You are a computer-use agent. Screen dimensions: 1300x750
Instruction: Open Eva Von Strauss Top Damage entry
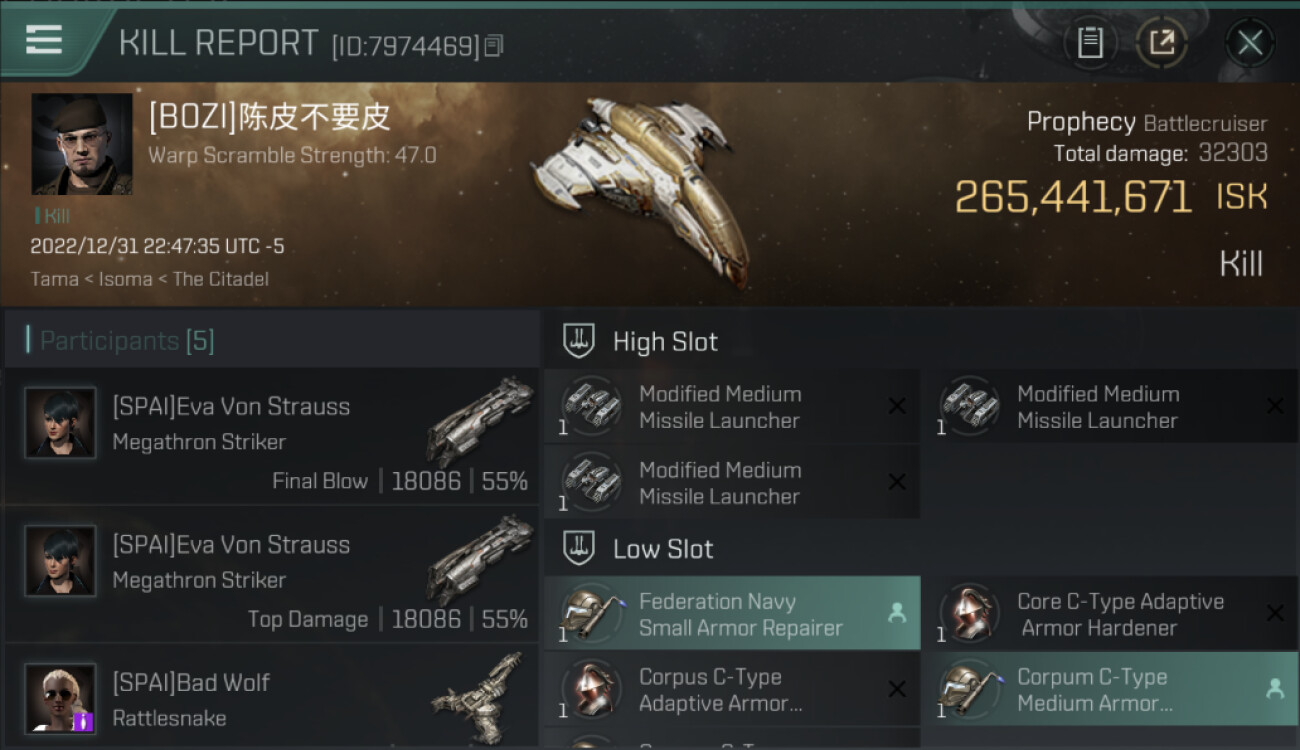click(x=272, y=575)
